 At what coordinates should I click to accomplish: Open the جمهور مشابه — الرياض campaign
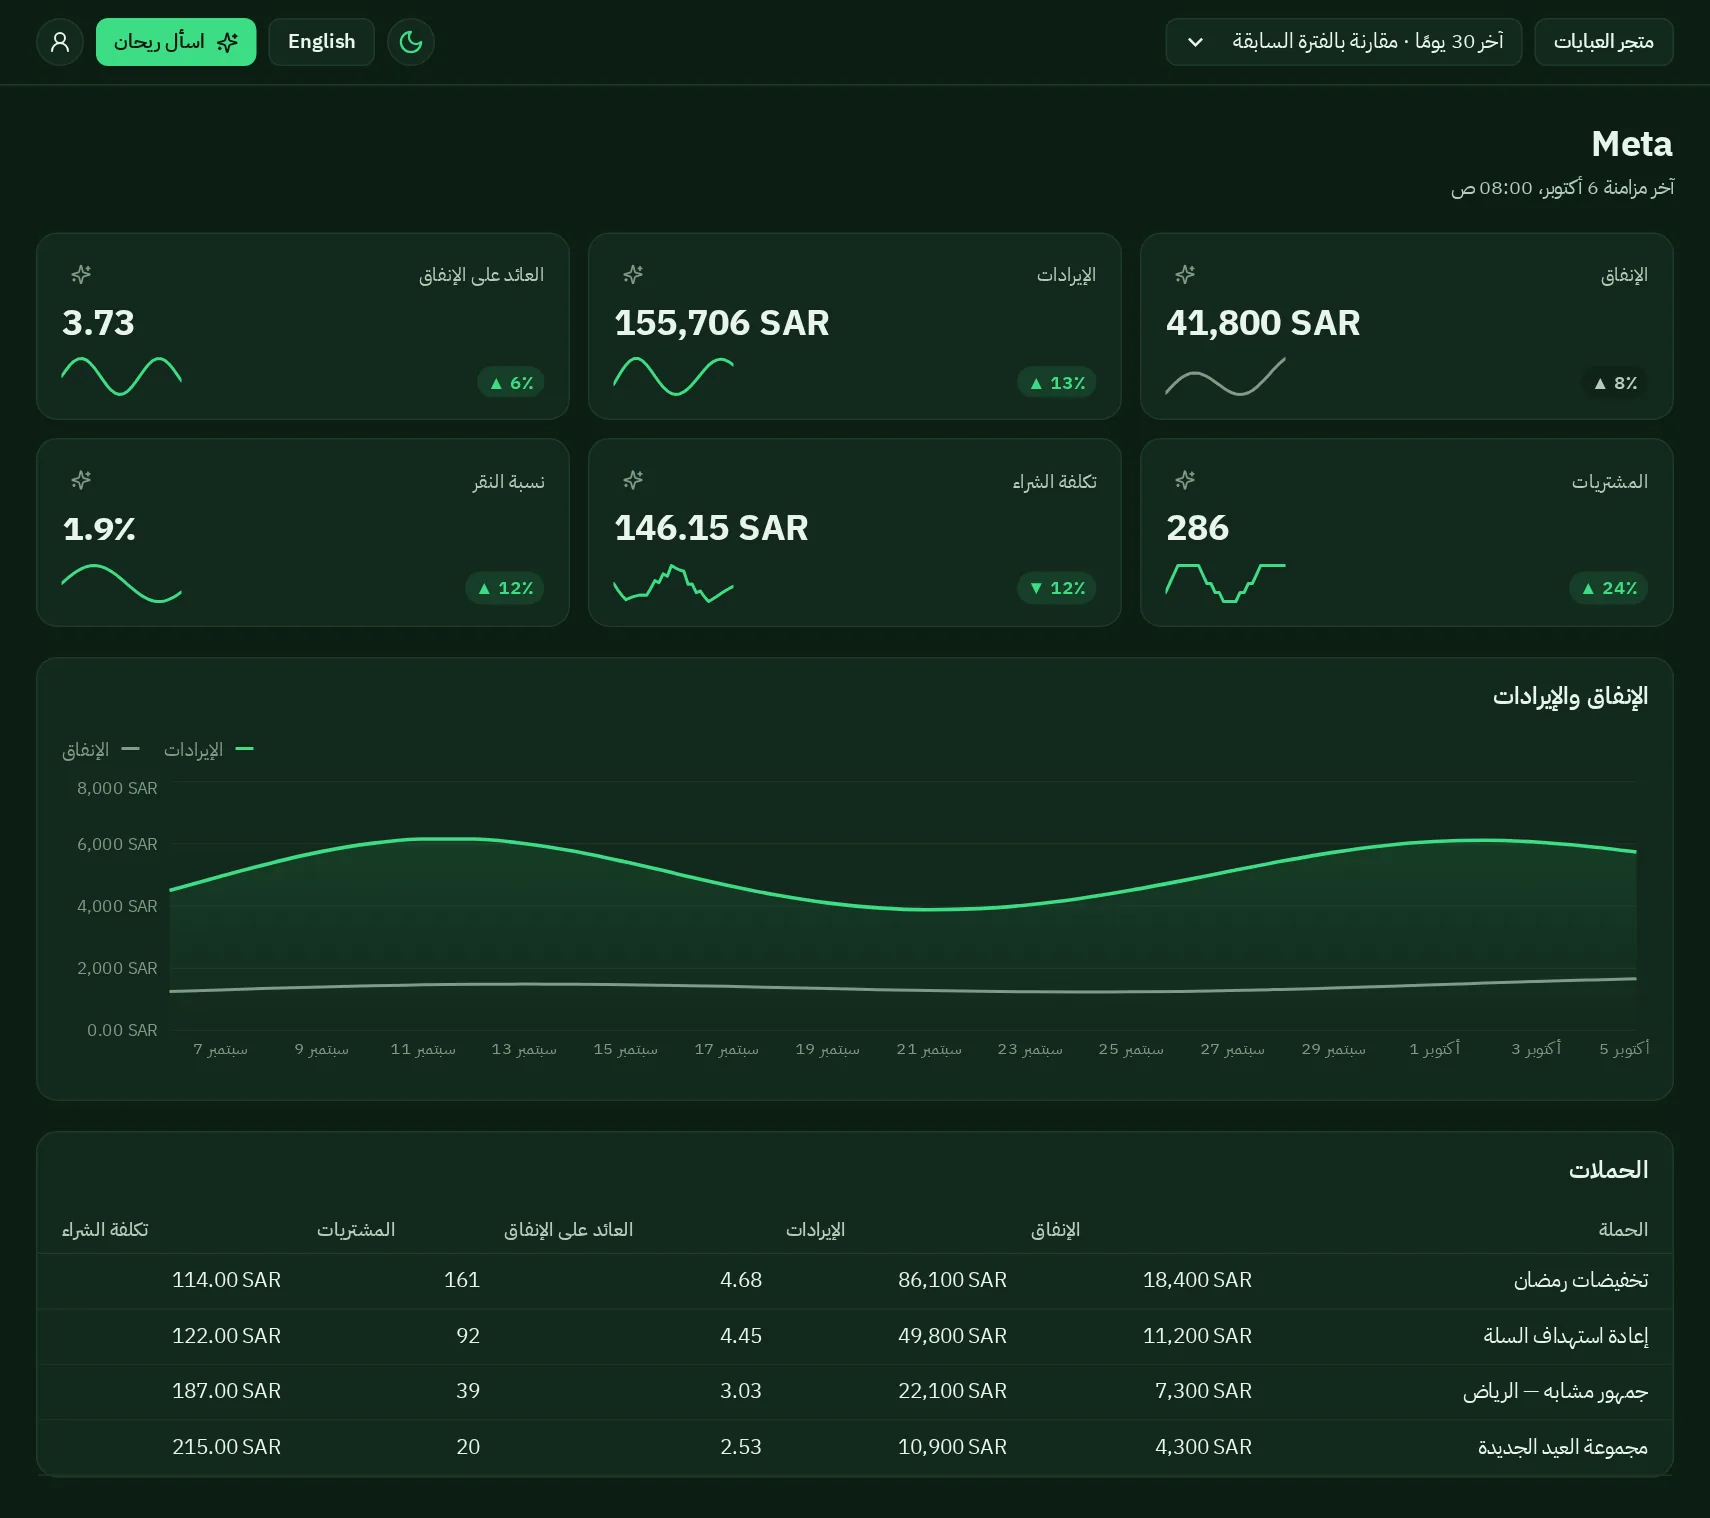point(855,1391)
